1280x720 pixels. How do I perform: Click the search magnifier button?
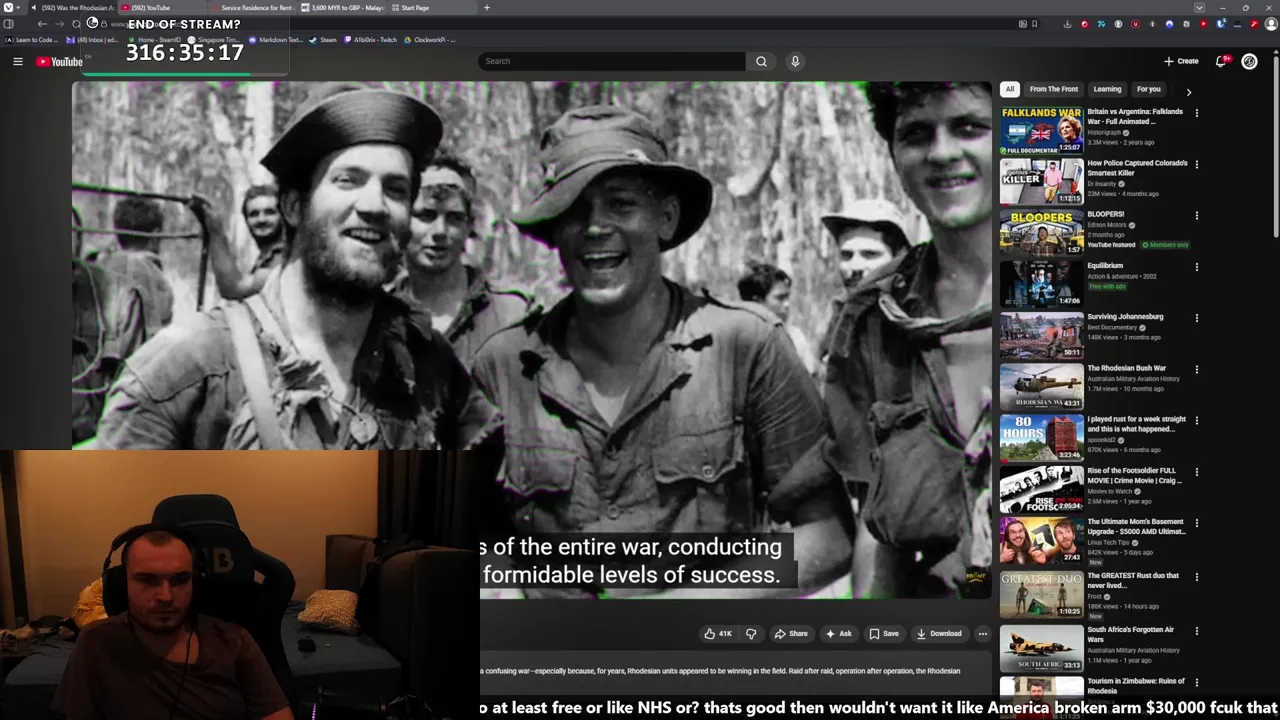761,61
